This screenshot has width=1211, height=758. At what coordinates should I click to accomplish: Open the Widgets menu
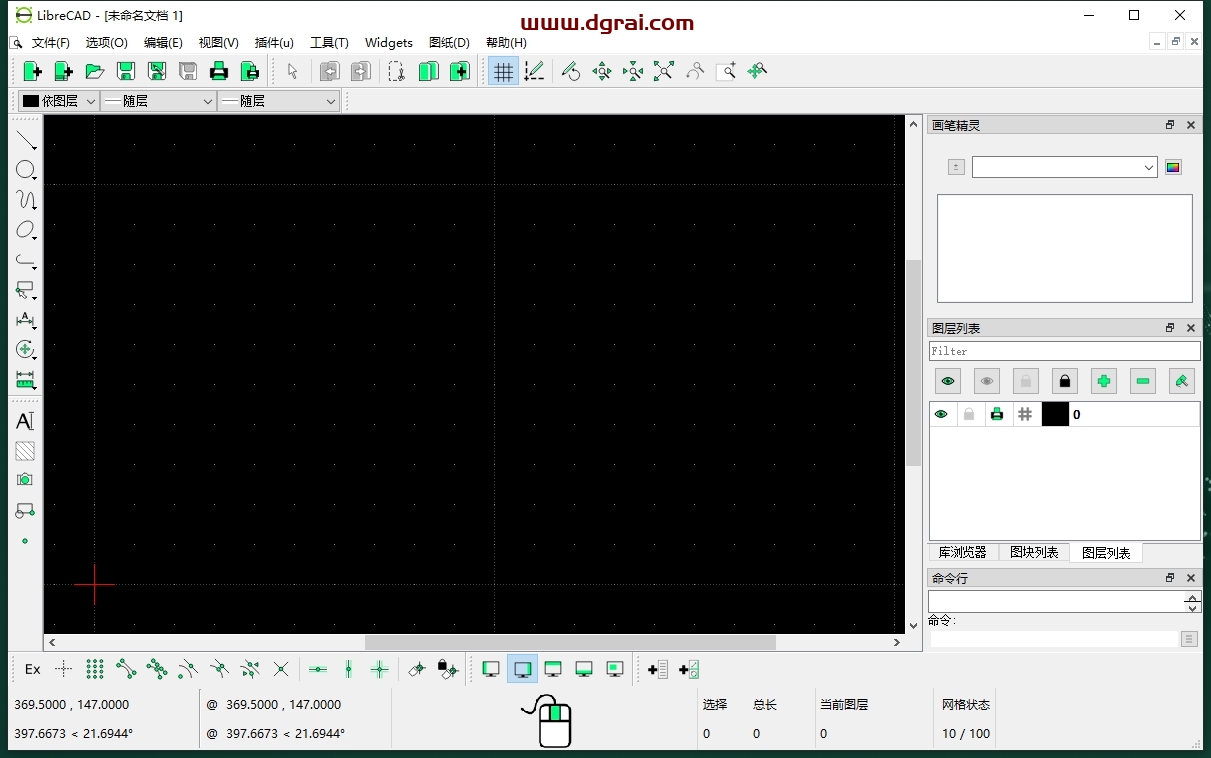tap(389, 43)
